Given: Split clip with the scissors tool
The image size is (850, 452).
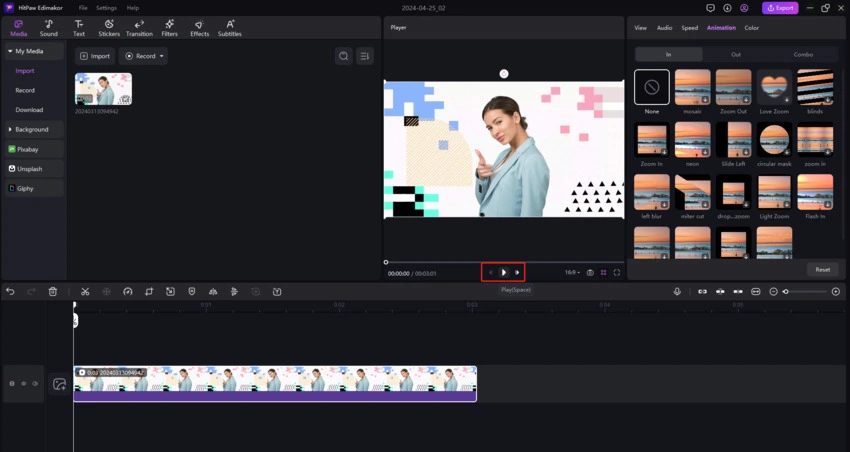Looking at the screenshot, I should pos(85,292).
